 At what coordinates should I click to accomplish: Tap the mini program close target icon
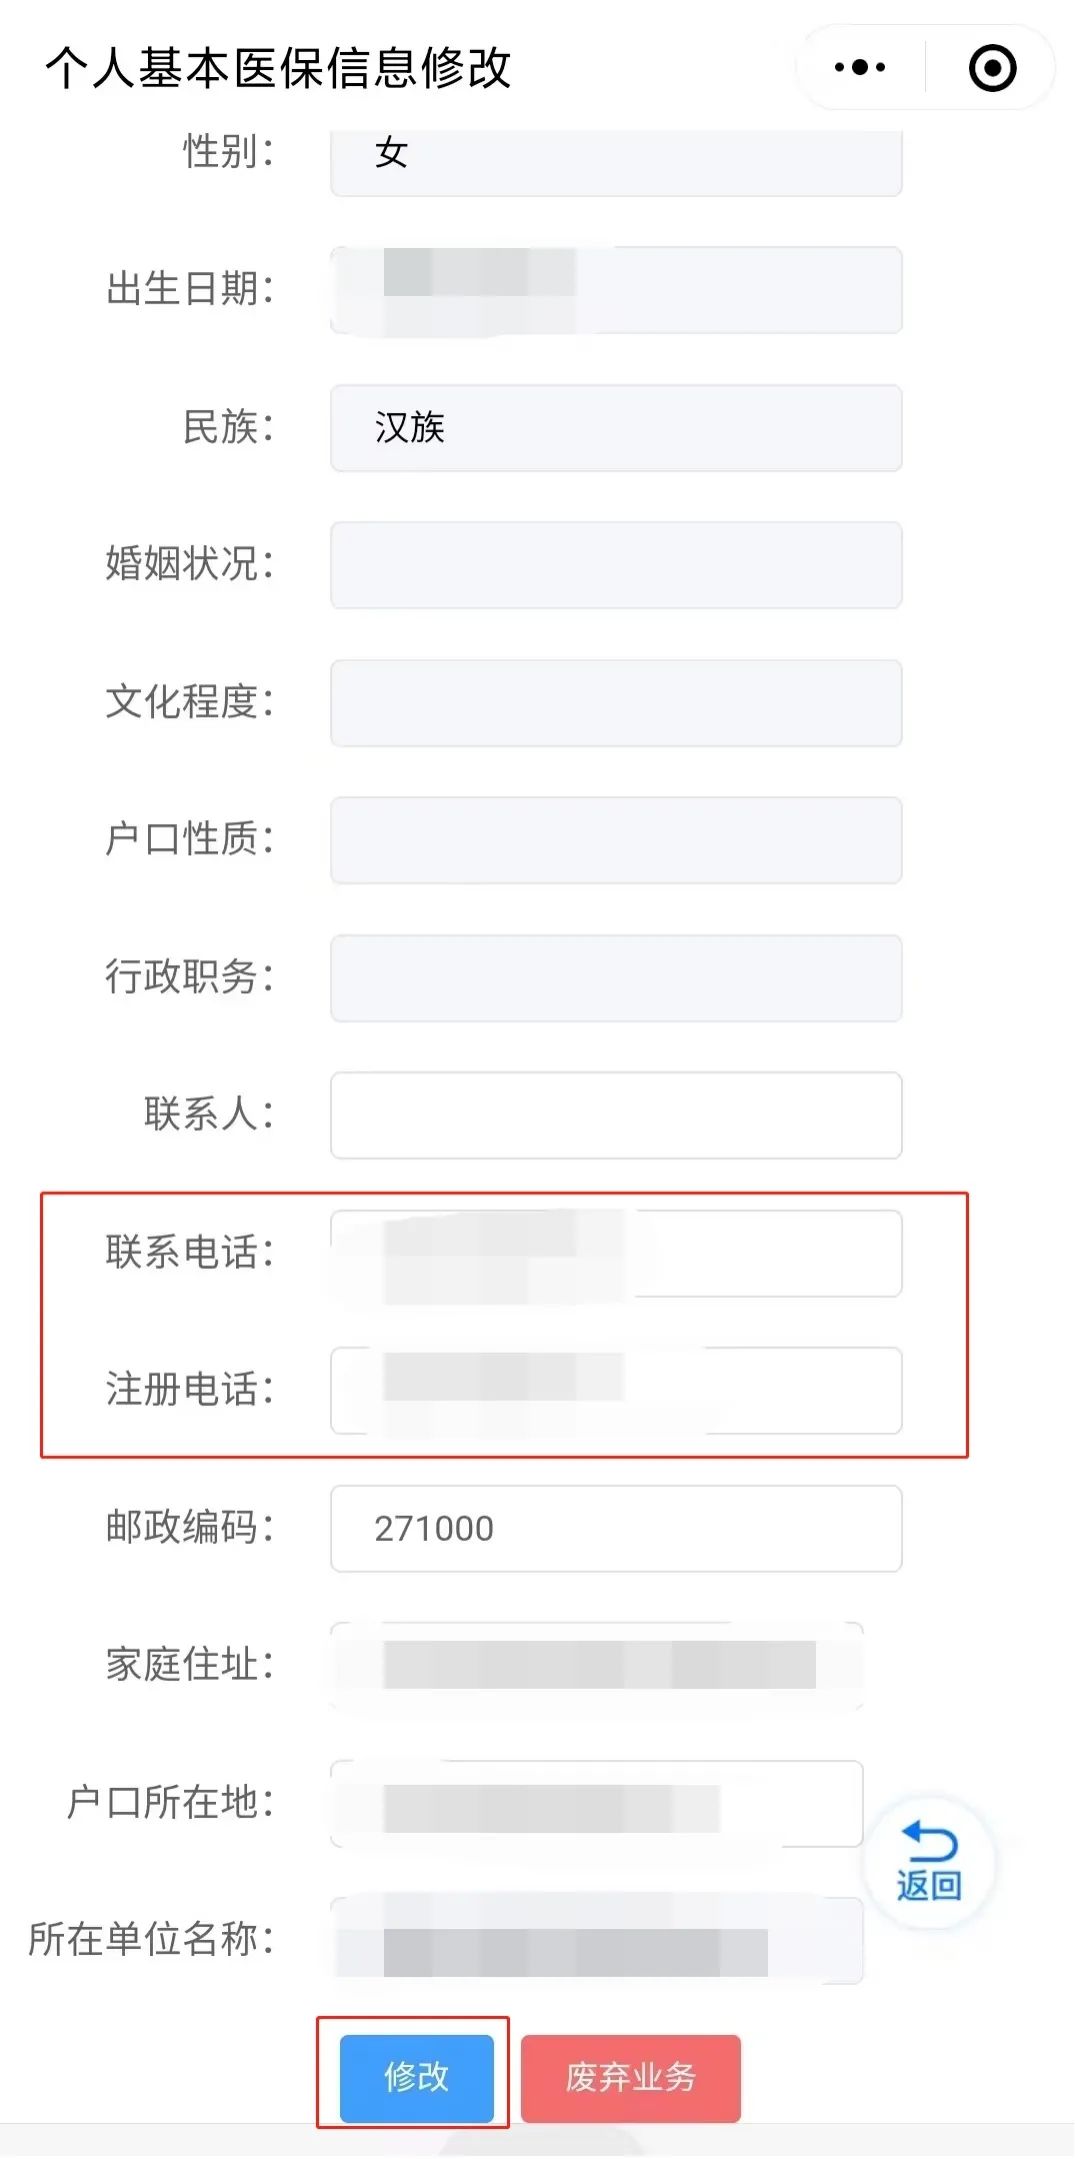coord(992,68)
